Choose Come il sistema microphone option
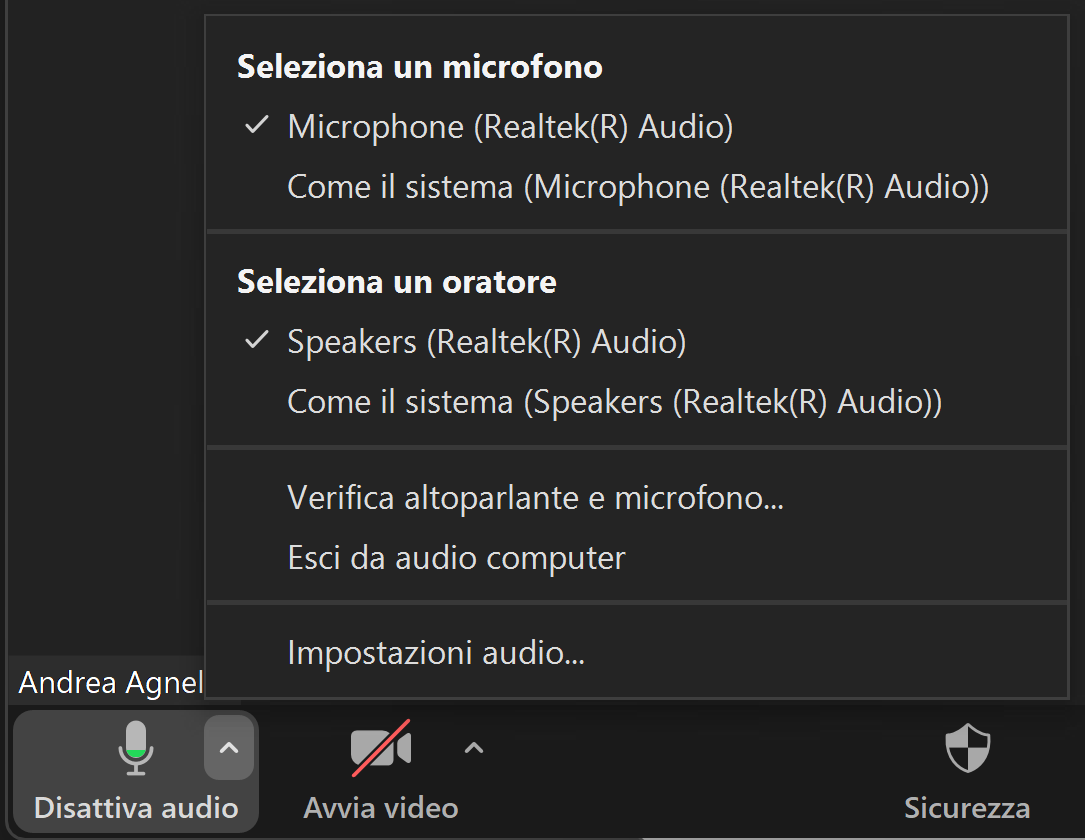1085x840 pixels. point(637,187)
